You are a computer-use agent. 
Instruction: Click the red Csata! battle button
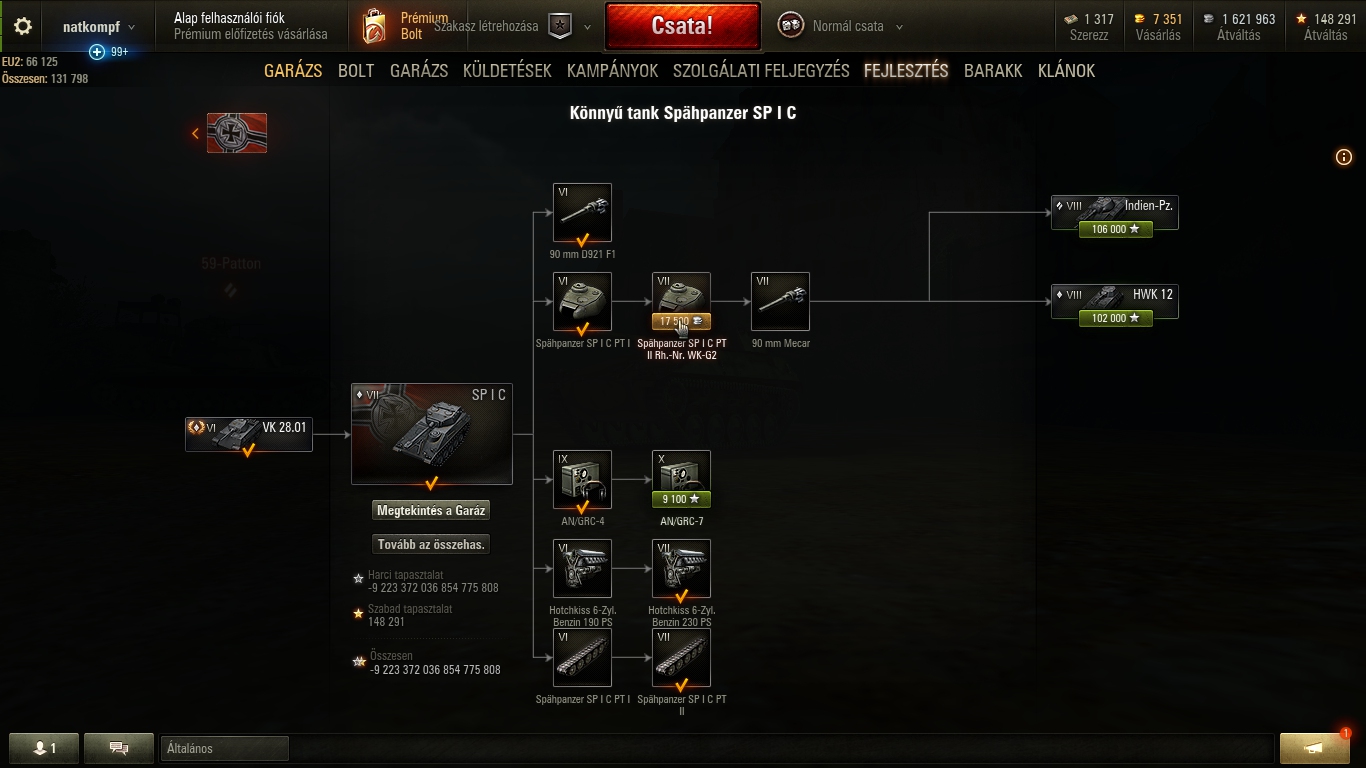(x=682, y=26)
